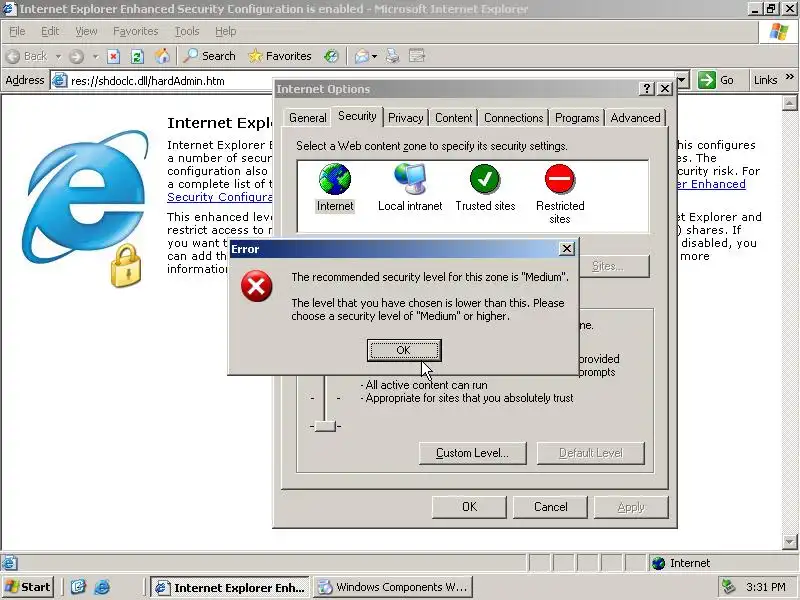Switch to the Connections tab
The image size is (800, 600).
[513, 118]
